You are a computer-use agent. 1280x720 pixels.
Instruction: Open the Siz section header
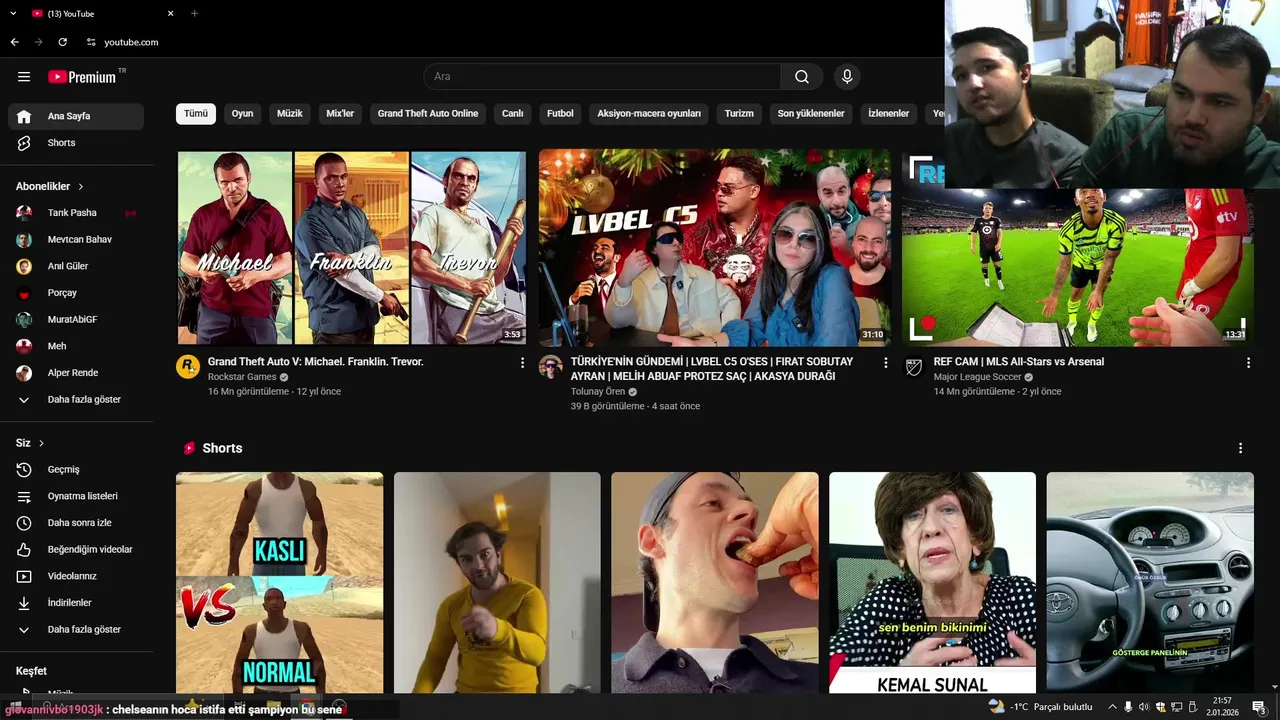pos(30,443)
